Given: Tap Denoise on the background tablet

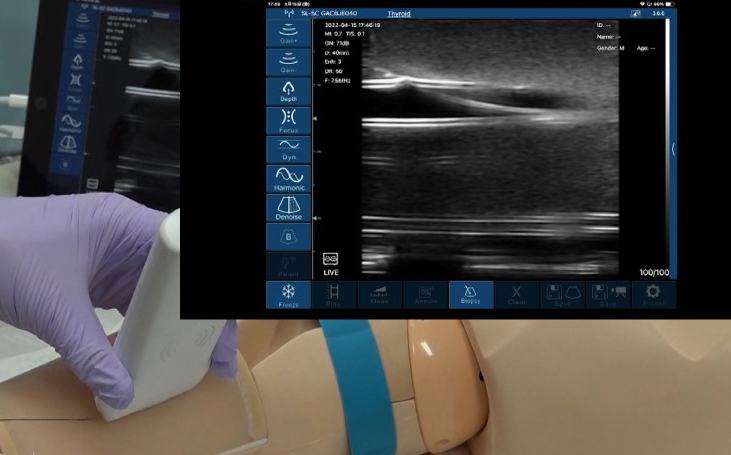Looking at the screenshot, I should point(68,145).
